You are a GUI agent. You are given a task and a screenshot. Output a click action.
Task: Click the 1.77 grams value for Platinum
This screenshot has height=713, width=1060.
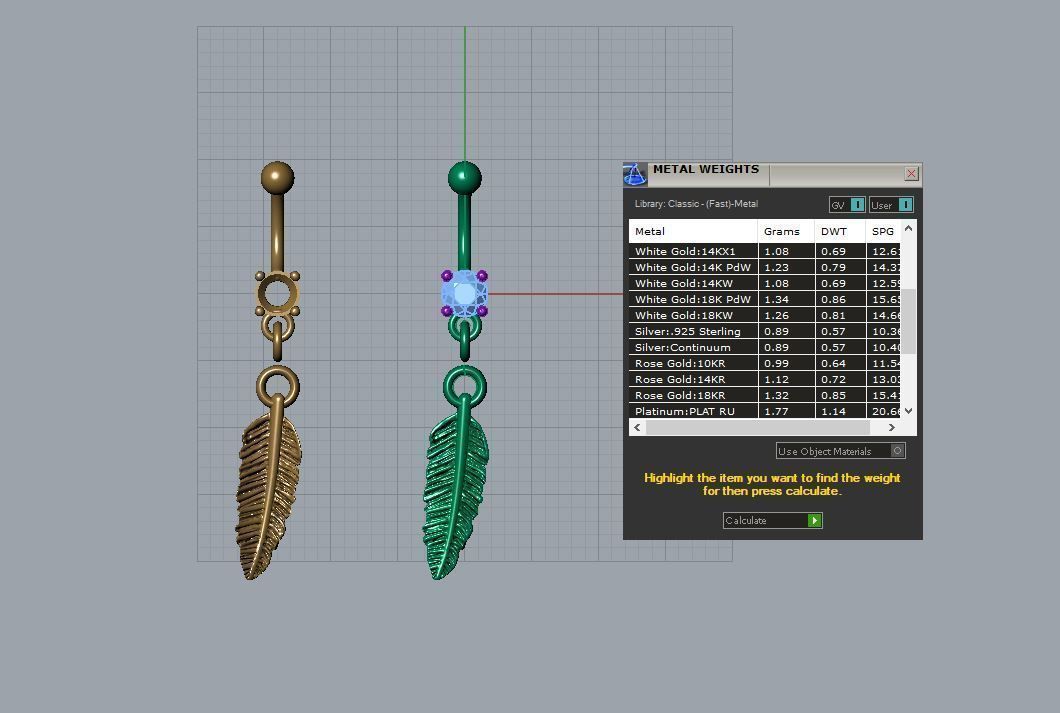click(x=776, y=411)
